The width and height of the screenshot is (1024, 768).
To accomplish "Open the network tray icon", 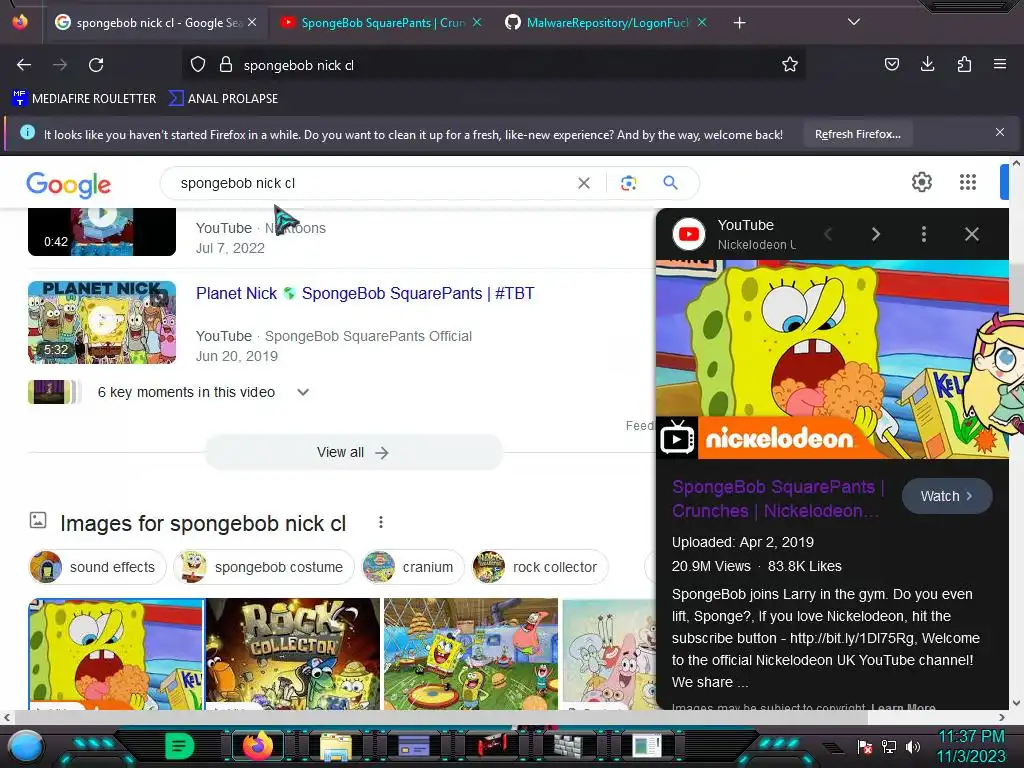I will click(x=889, y=746).
